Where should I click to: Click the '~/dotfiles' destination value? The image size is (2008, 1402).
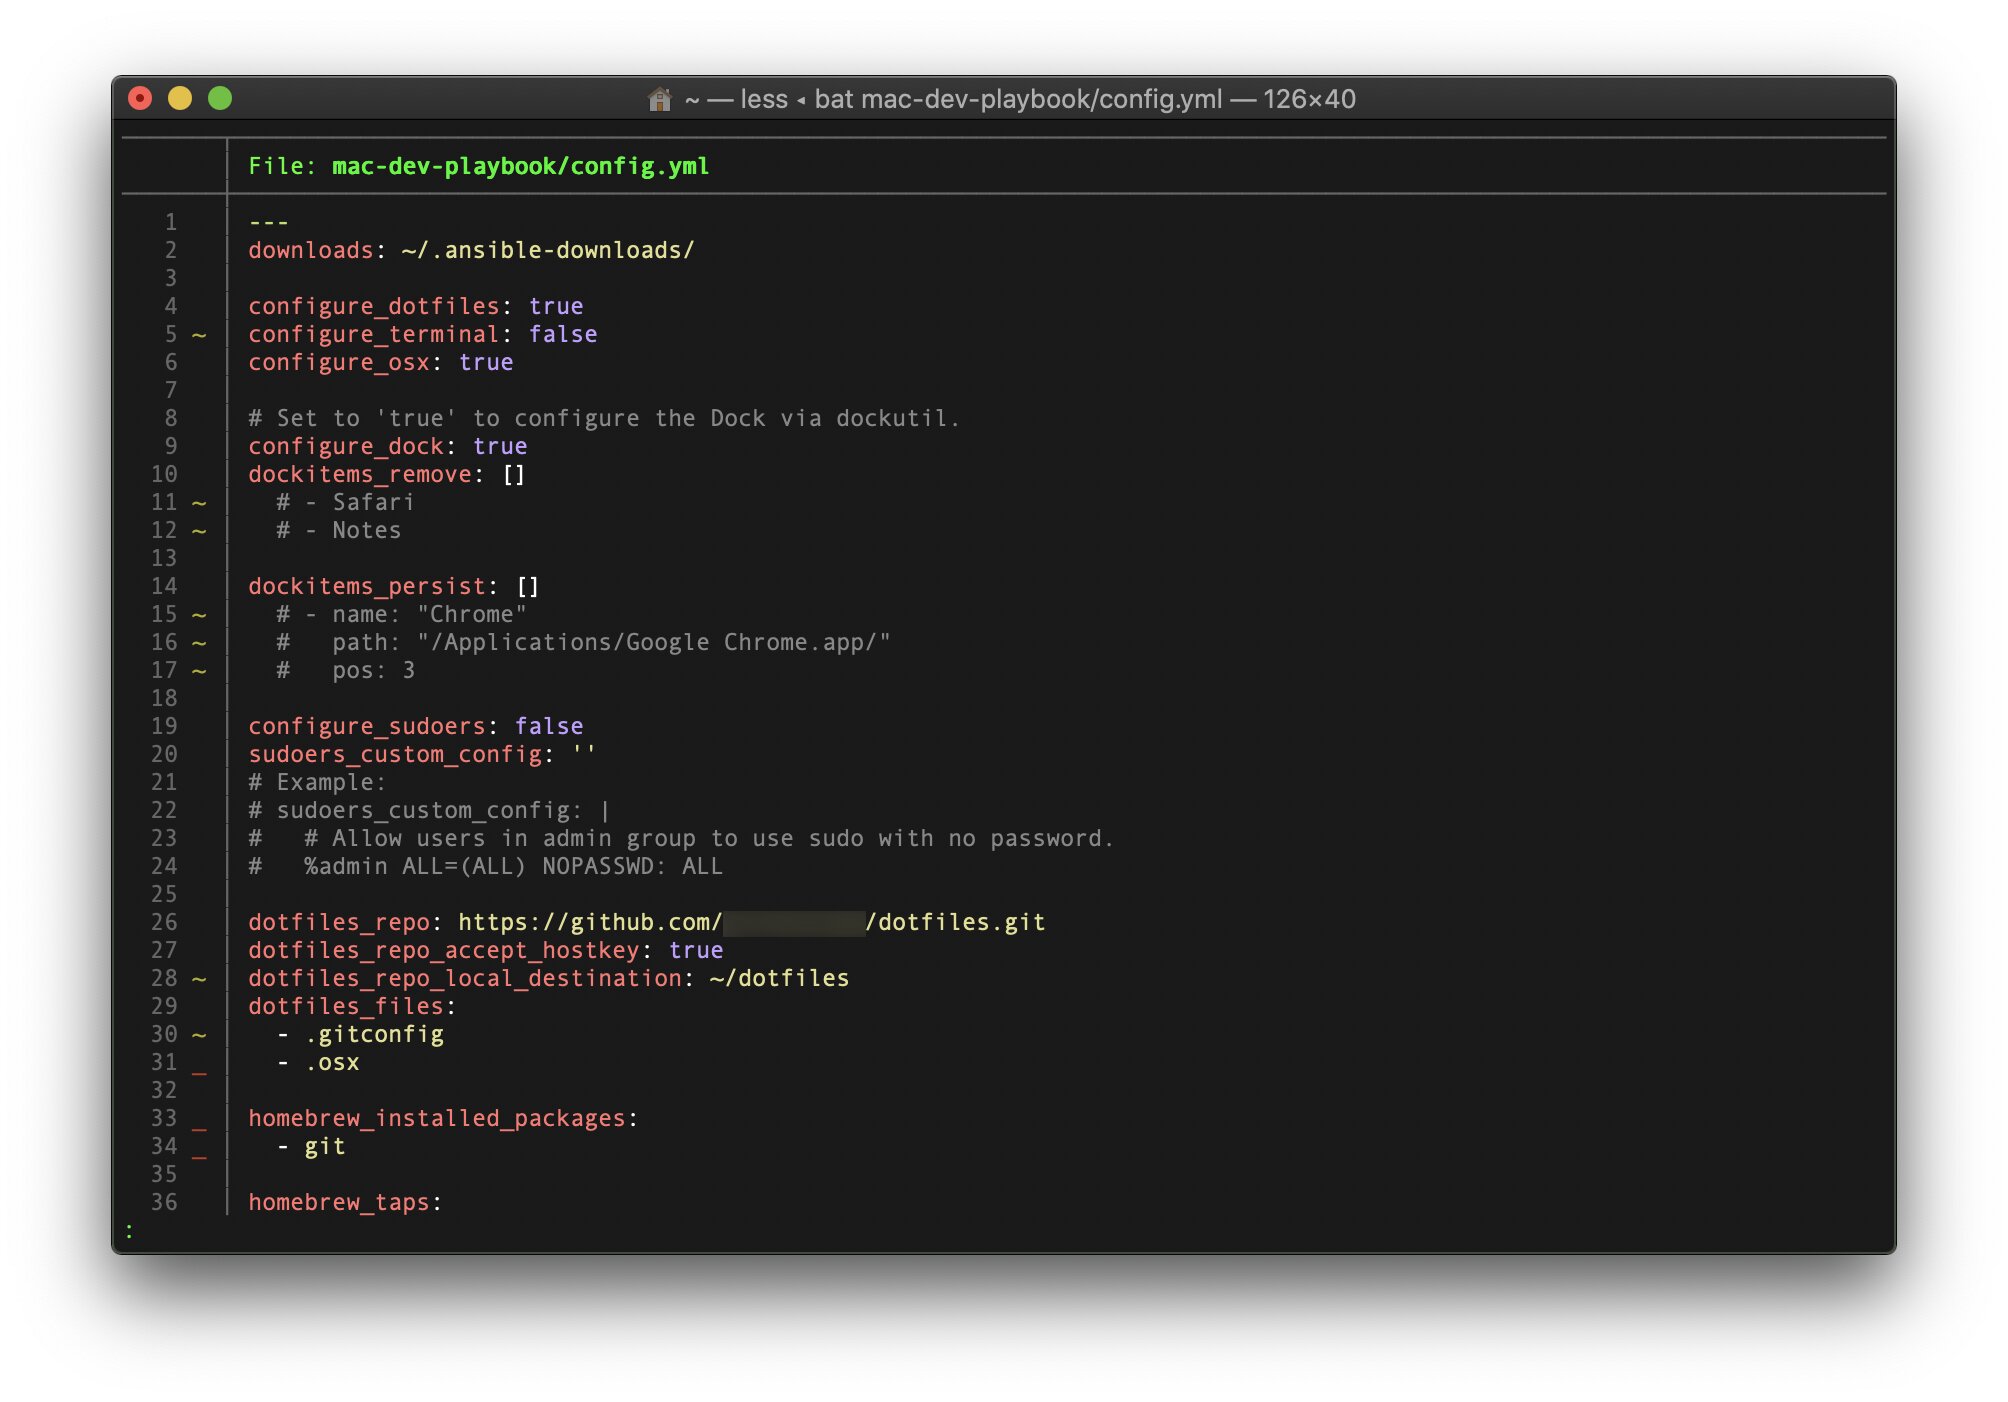779,978
